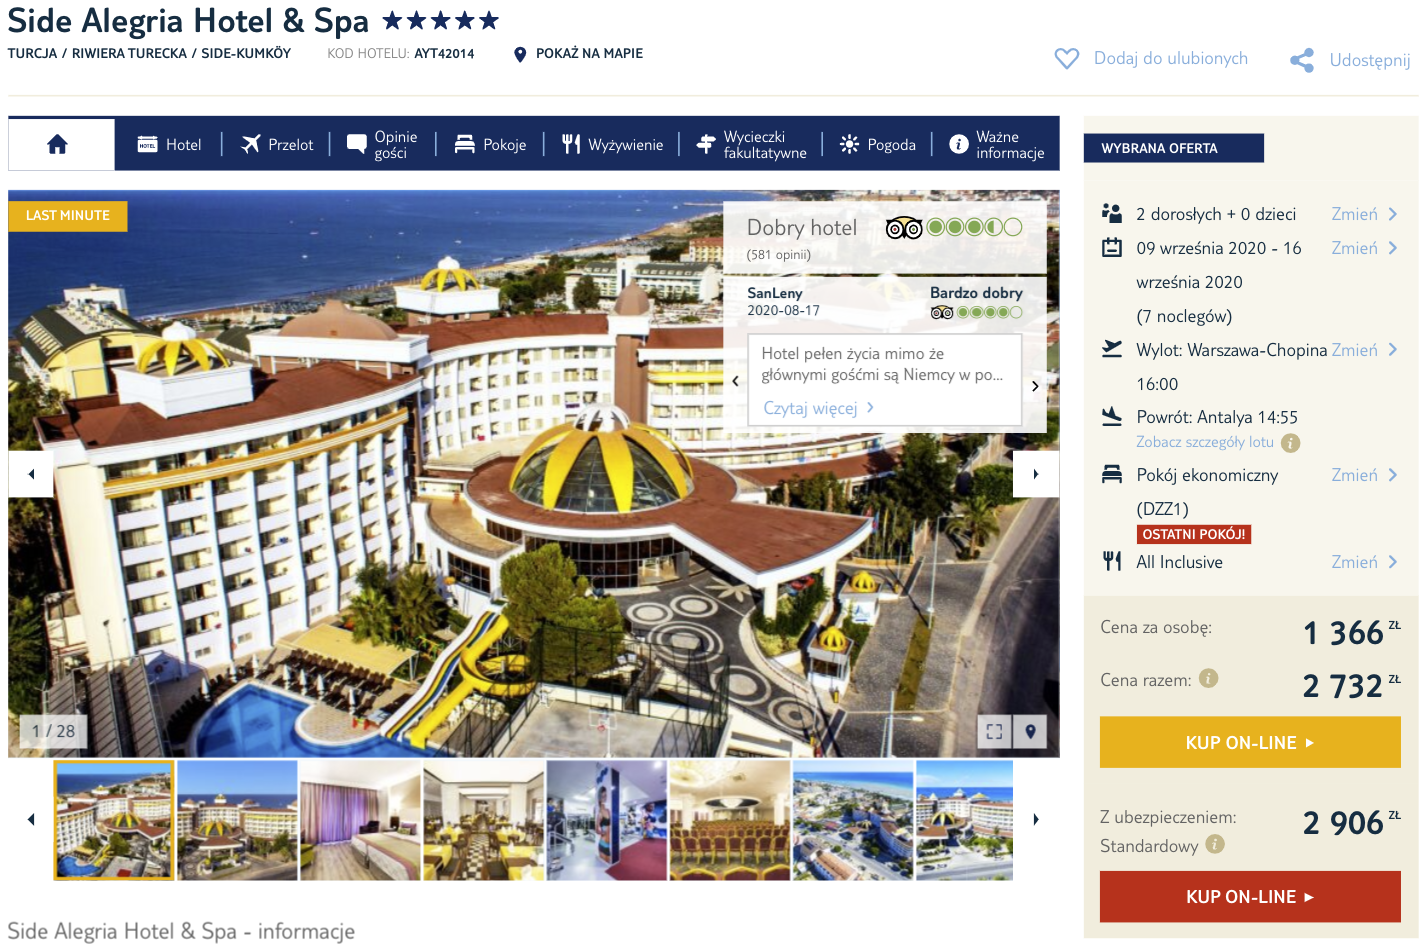Switch to the Hotel tab

(169, 145)
